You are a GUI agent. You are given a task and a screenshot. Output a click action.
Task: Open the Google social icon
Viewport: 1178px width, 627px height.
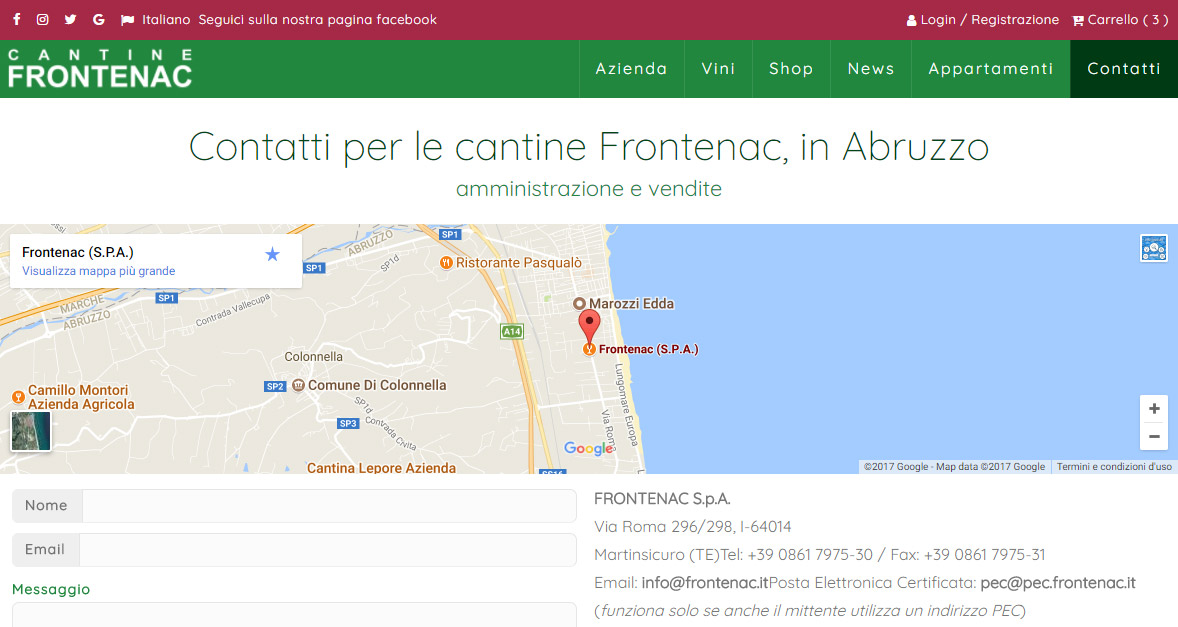[98, 20]
